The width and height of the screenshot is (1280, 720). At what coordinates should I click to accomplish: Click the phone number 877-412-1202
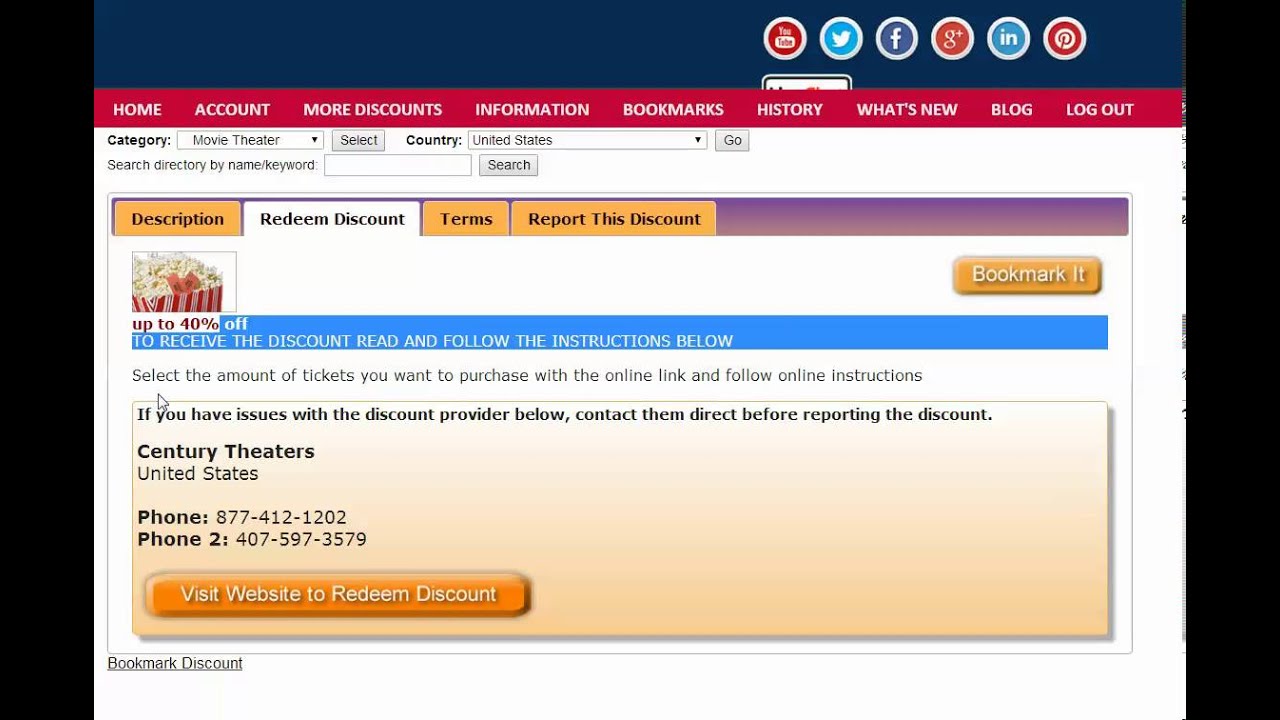pos(281,517)
